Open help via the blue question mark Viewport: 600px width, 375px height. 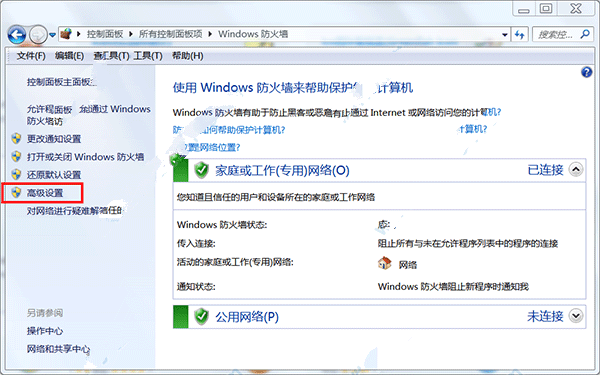point(586,72)
